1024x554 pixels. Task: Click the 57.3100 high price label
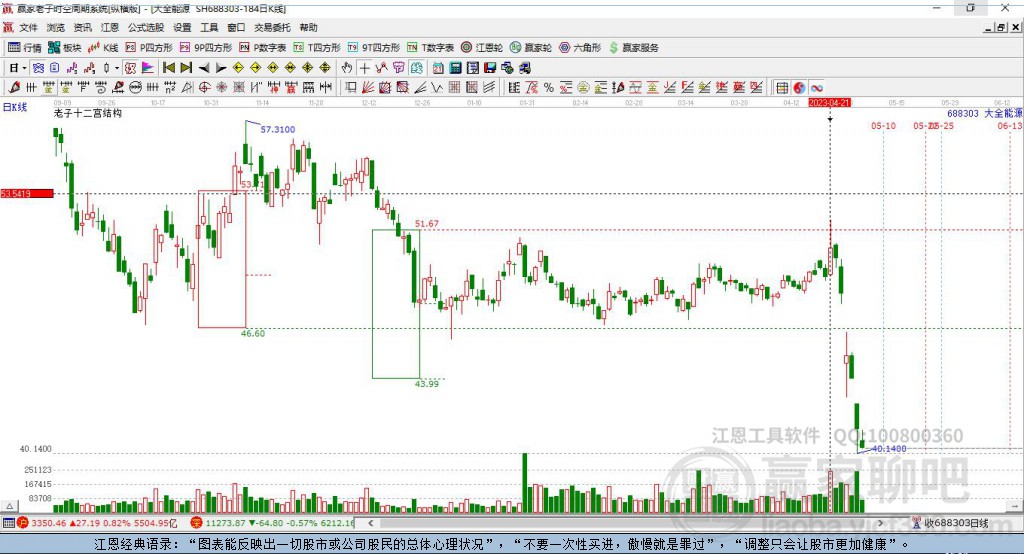(278, 129)
